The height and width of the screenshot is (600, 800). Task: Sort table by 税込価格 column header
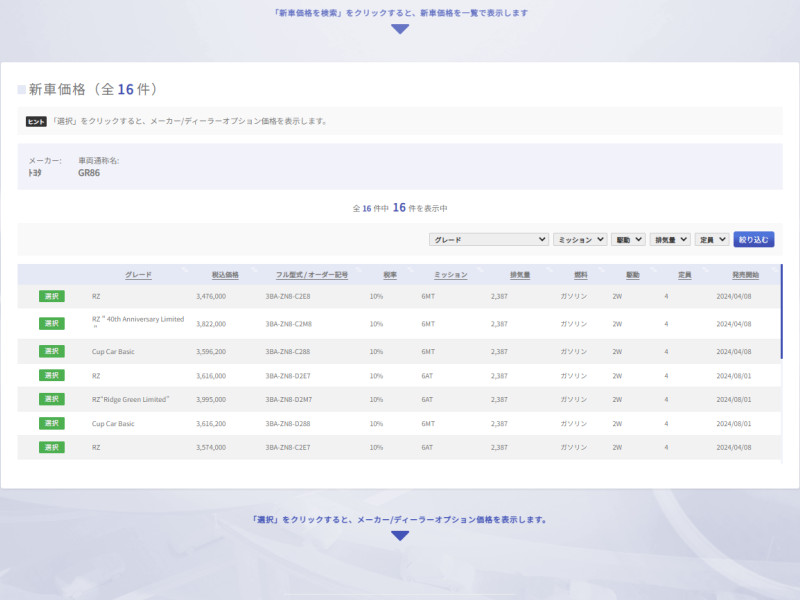(x=225, y=274)
